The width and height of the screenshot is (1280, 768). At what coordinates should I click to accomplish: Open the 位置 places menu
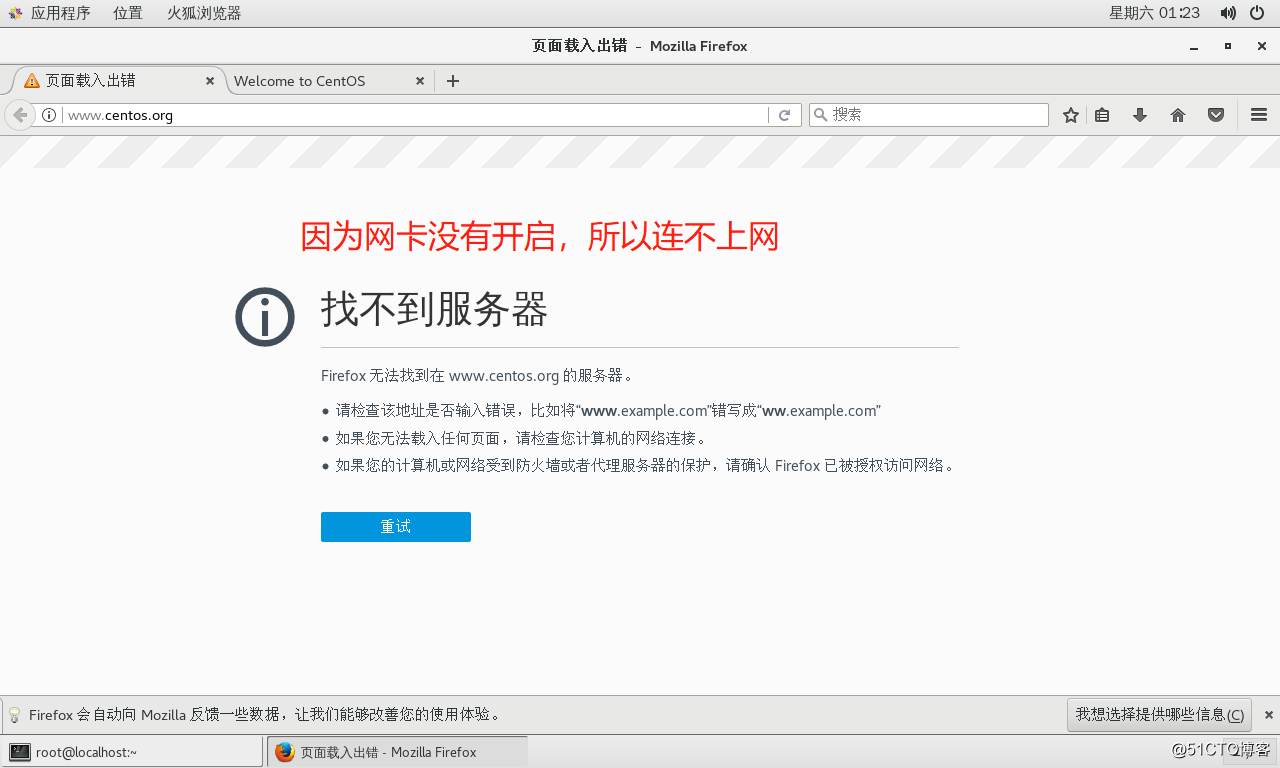point(128,13)
